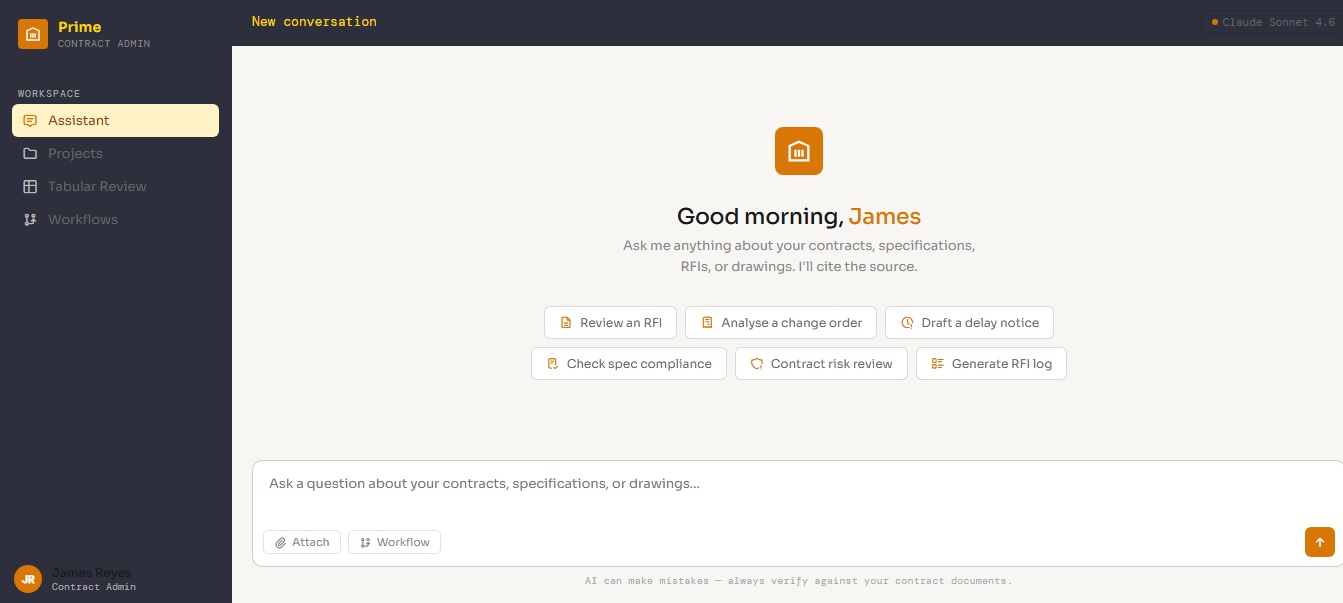
Task: Click the Prime app name text
Action: 80,27
